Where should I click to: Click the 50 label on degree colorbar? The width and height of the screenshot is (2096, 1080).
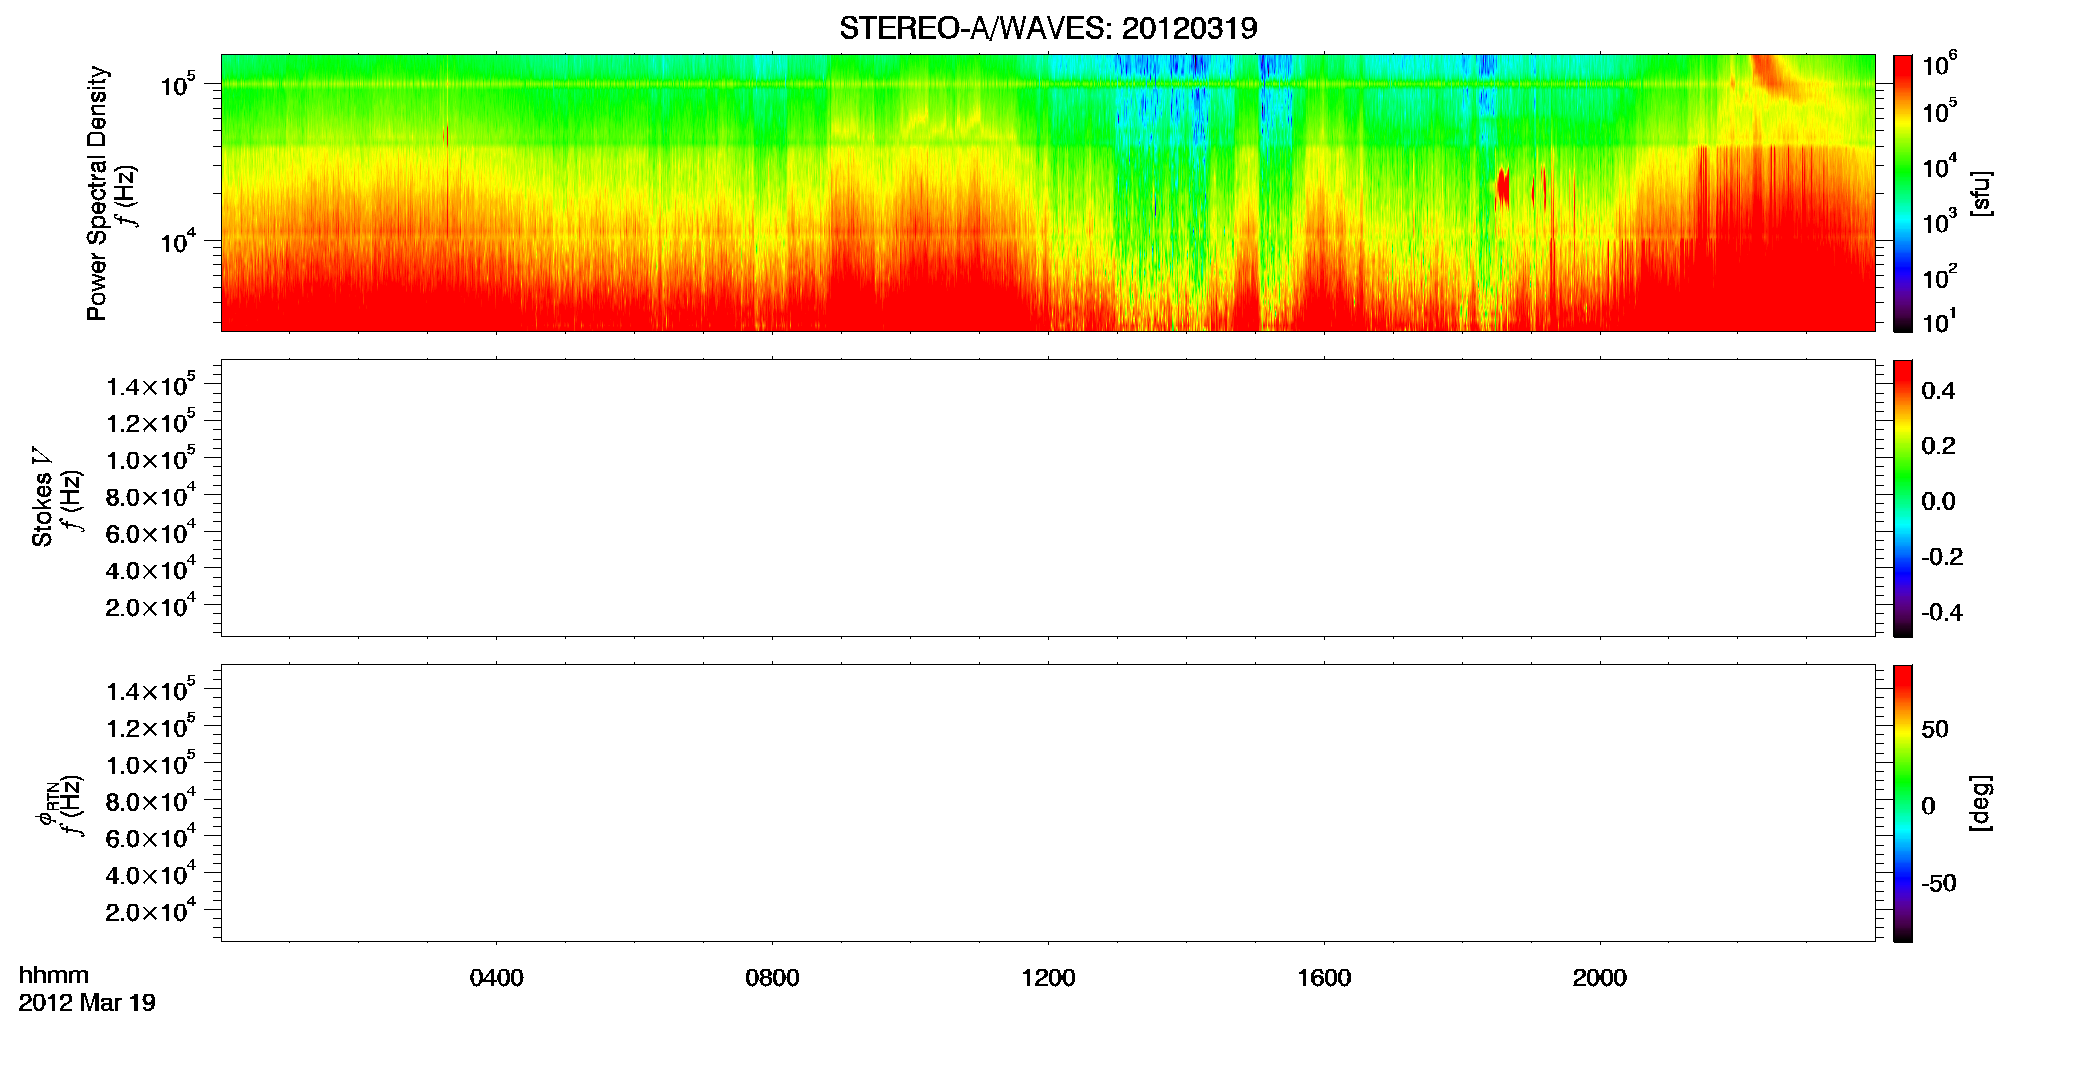click(x=1935, y=729)
